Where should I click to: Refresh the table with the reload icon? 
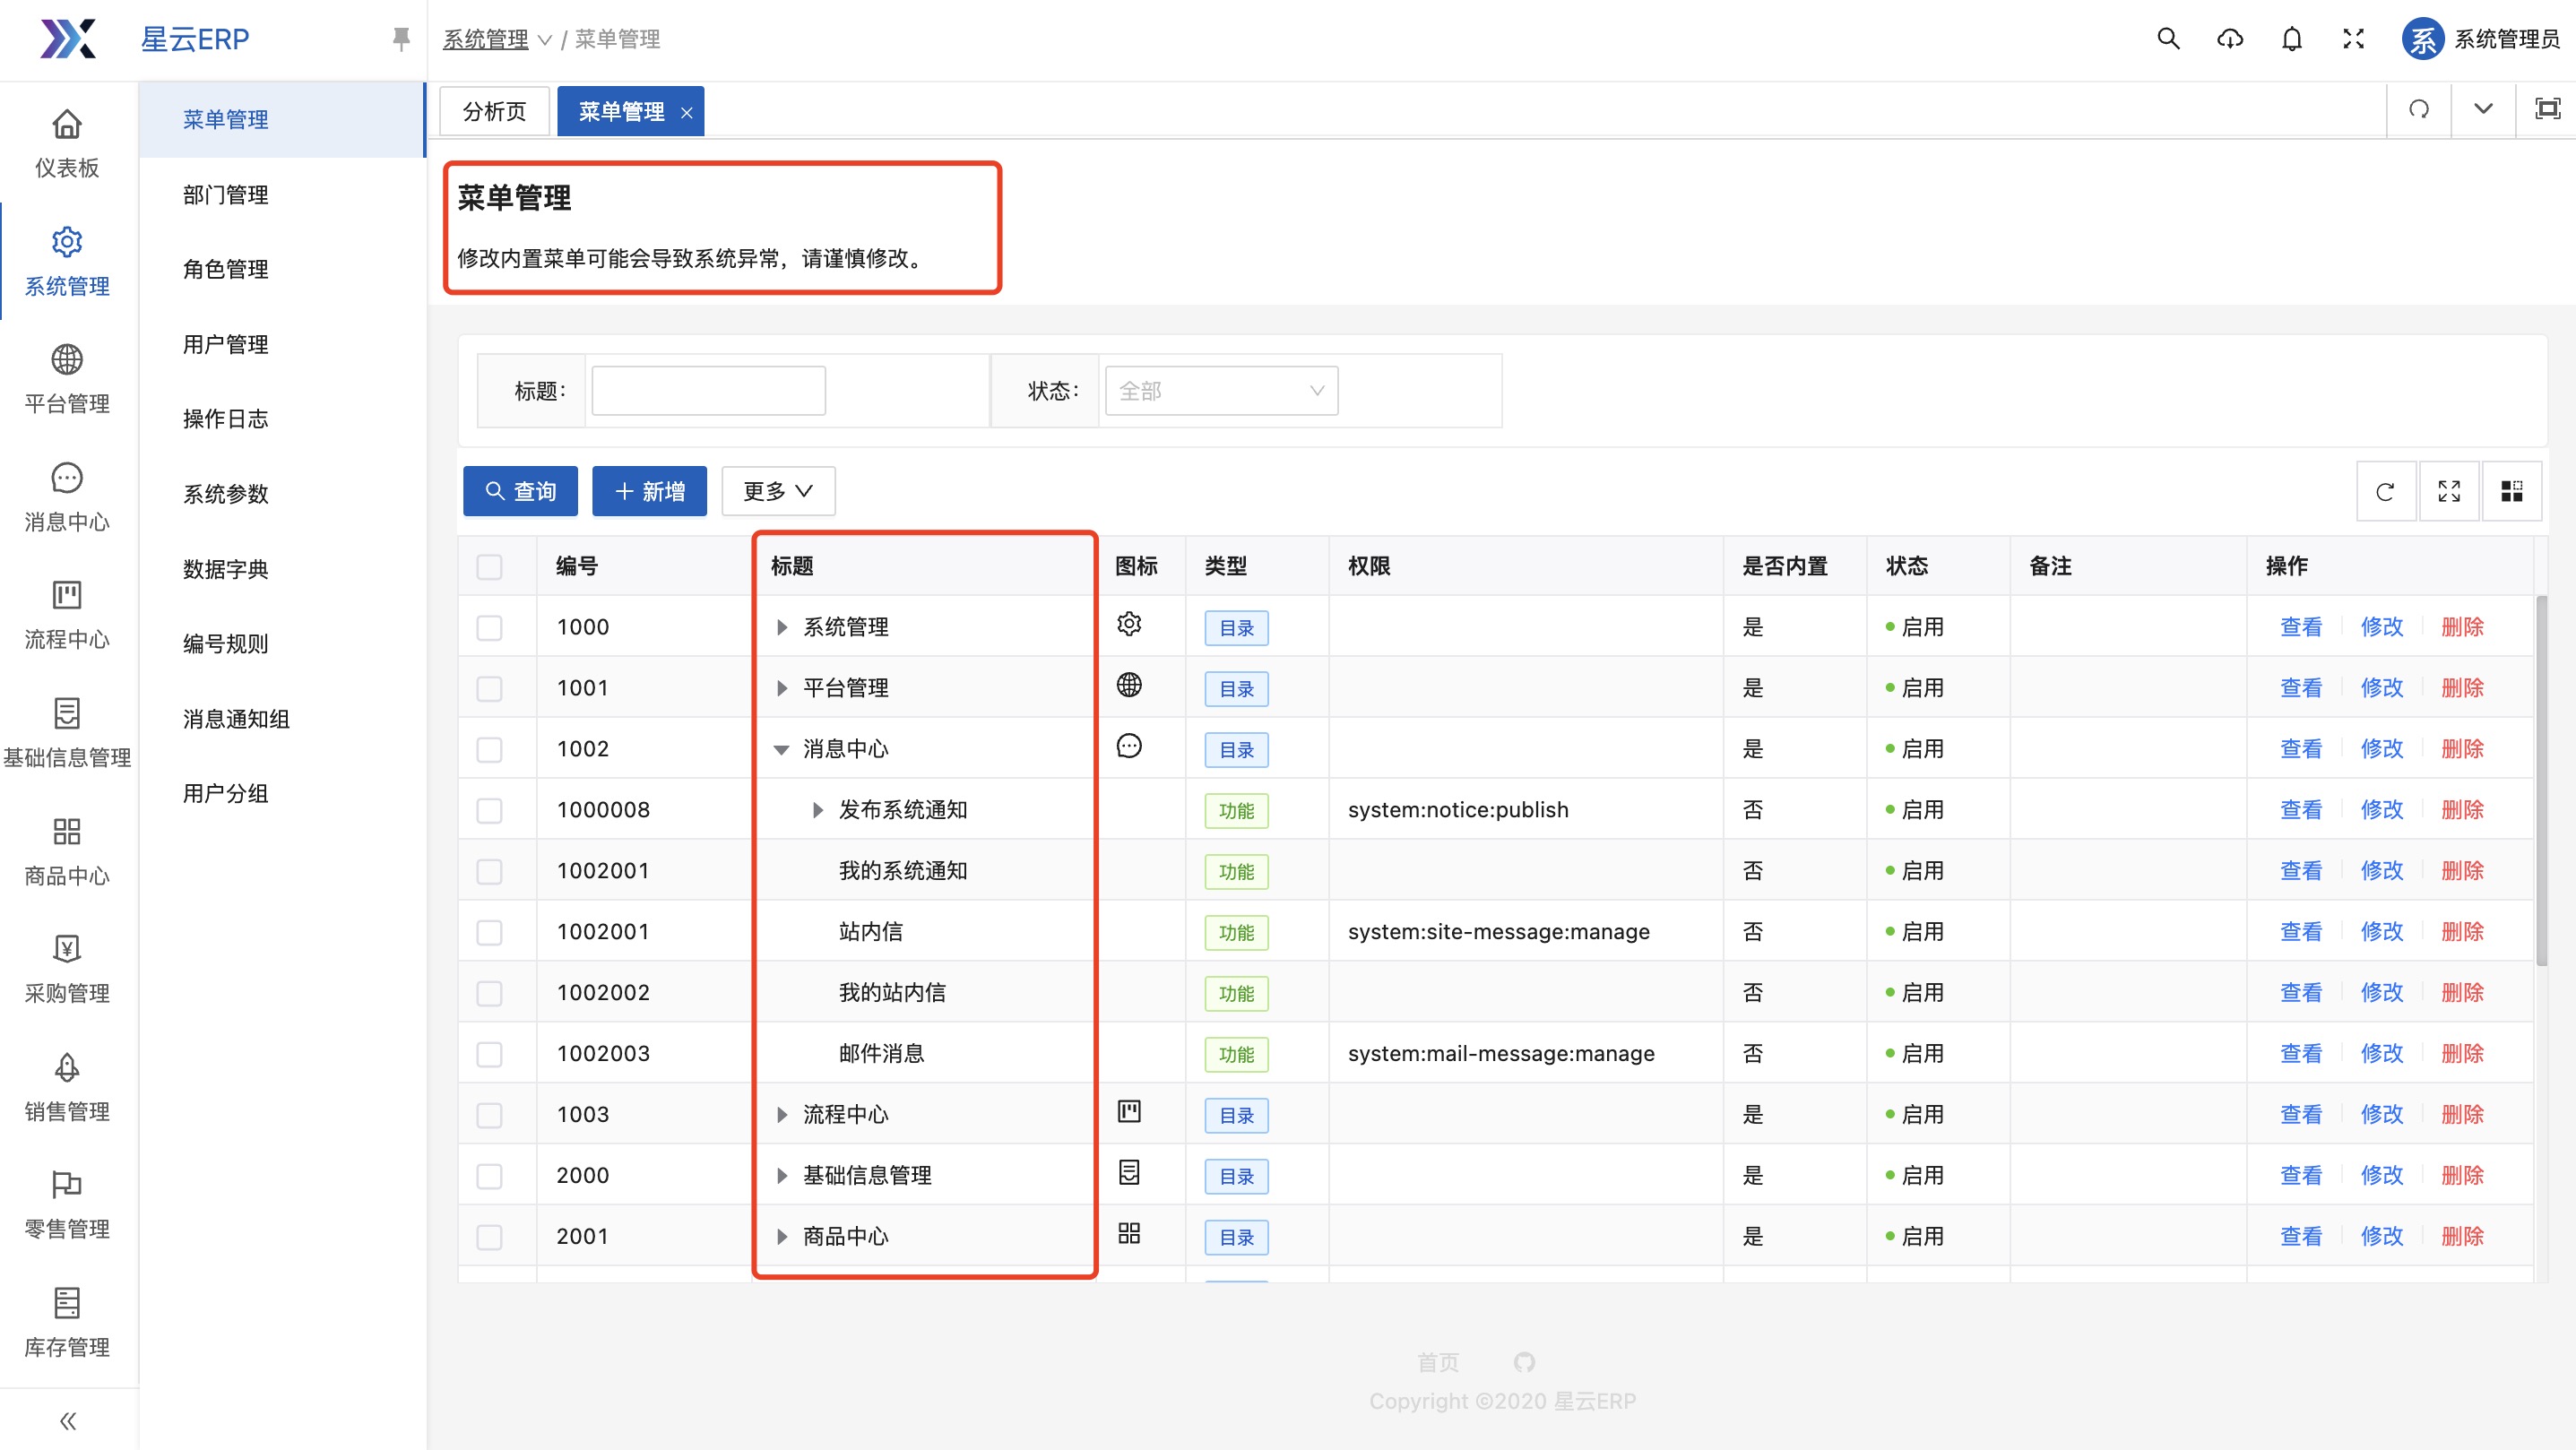2385,491
